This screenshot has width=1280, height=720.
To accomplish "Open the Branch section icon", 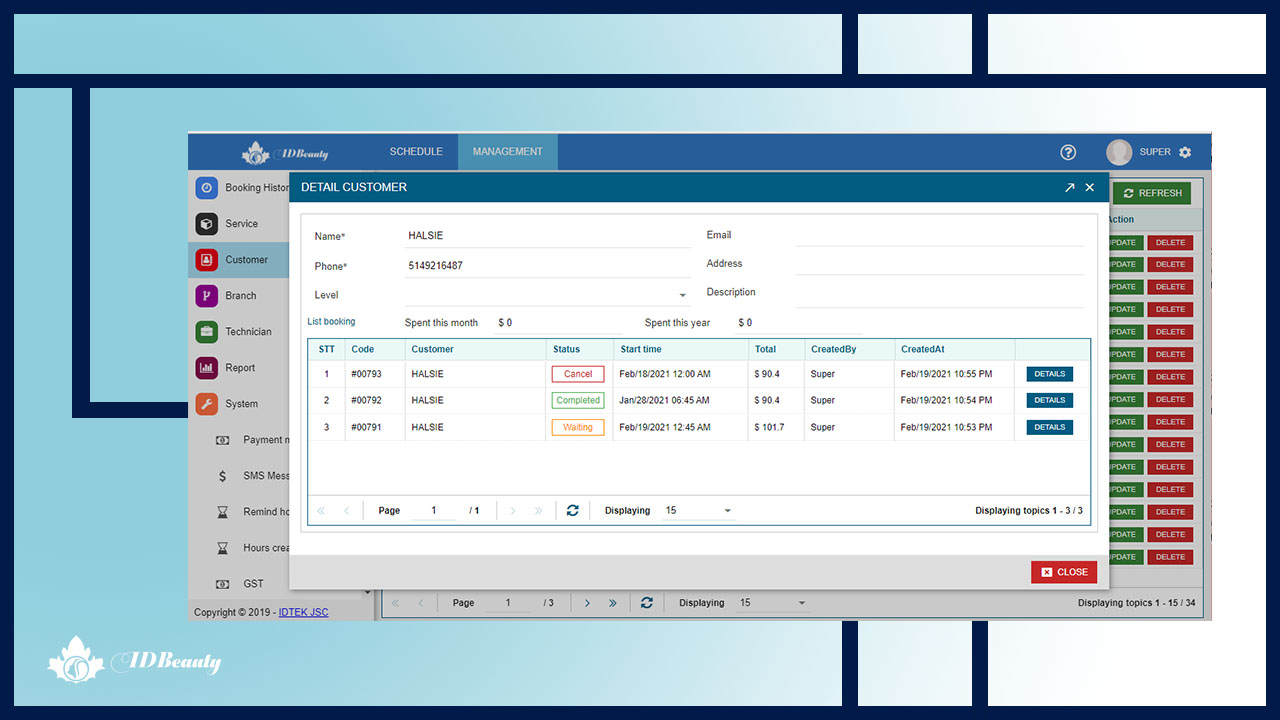I will (206, 296).
